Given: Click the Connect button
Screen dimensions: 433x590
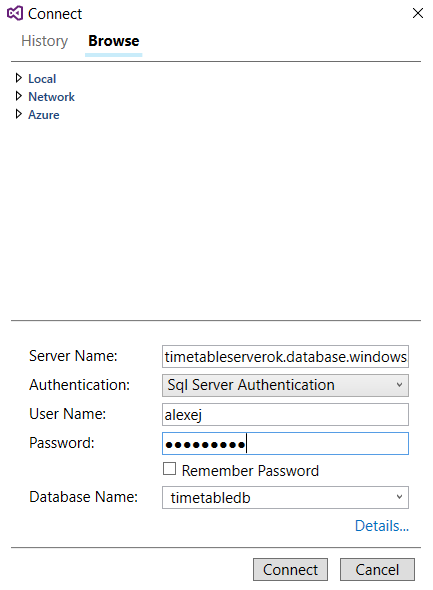Looking at the screenshot, I should 290,569.
